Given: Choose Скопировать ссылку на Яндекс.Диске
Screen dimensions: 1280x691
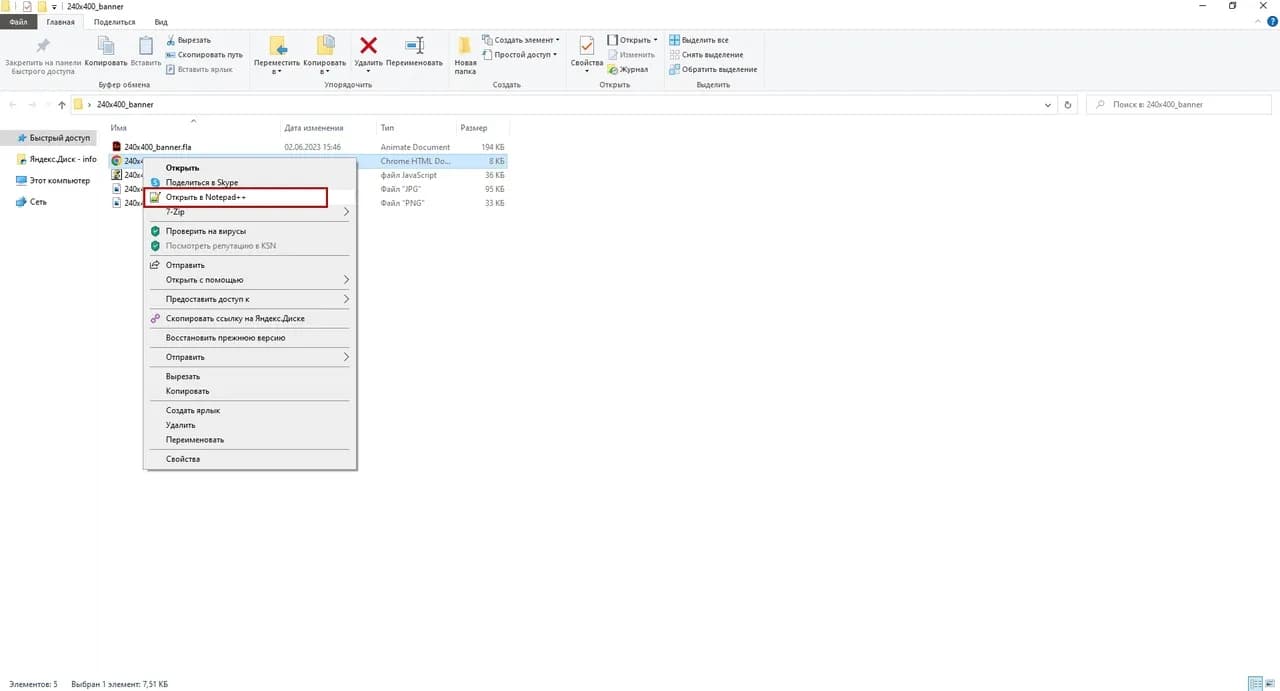Looking at the screenshot, I should click(x=250, y=319).
